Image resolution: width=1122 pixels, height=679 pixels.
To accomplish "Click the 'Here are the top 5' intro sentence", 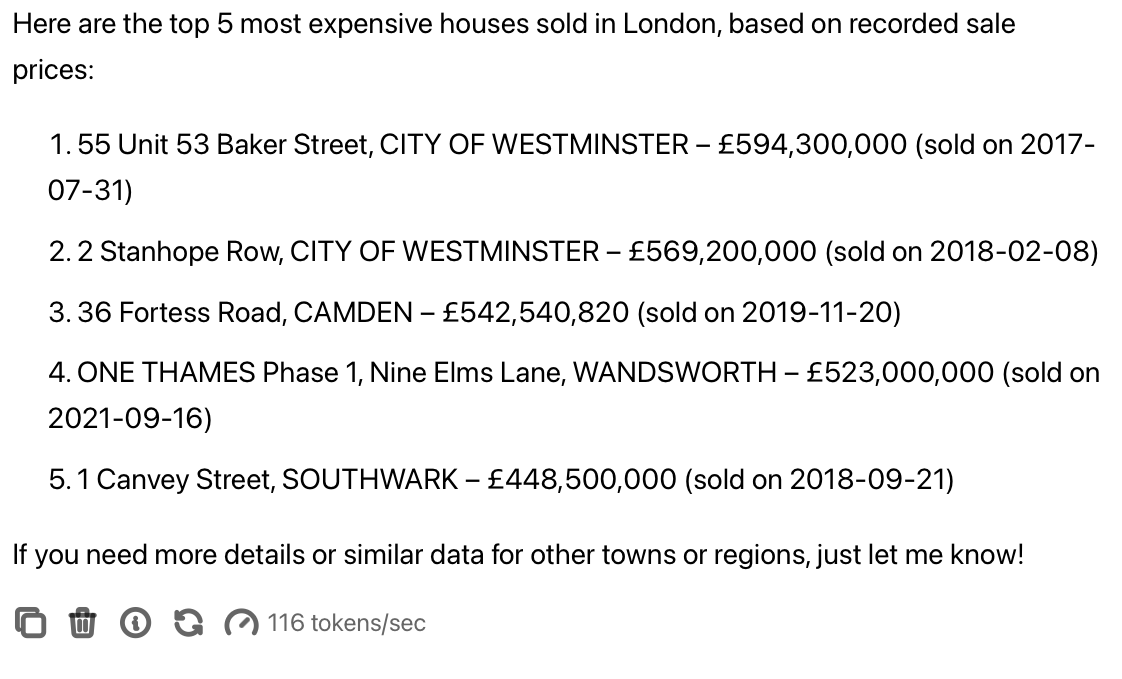I will (x=513, y=24).
